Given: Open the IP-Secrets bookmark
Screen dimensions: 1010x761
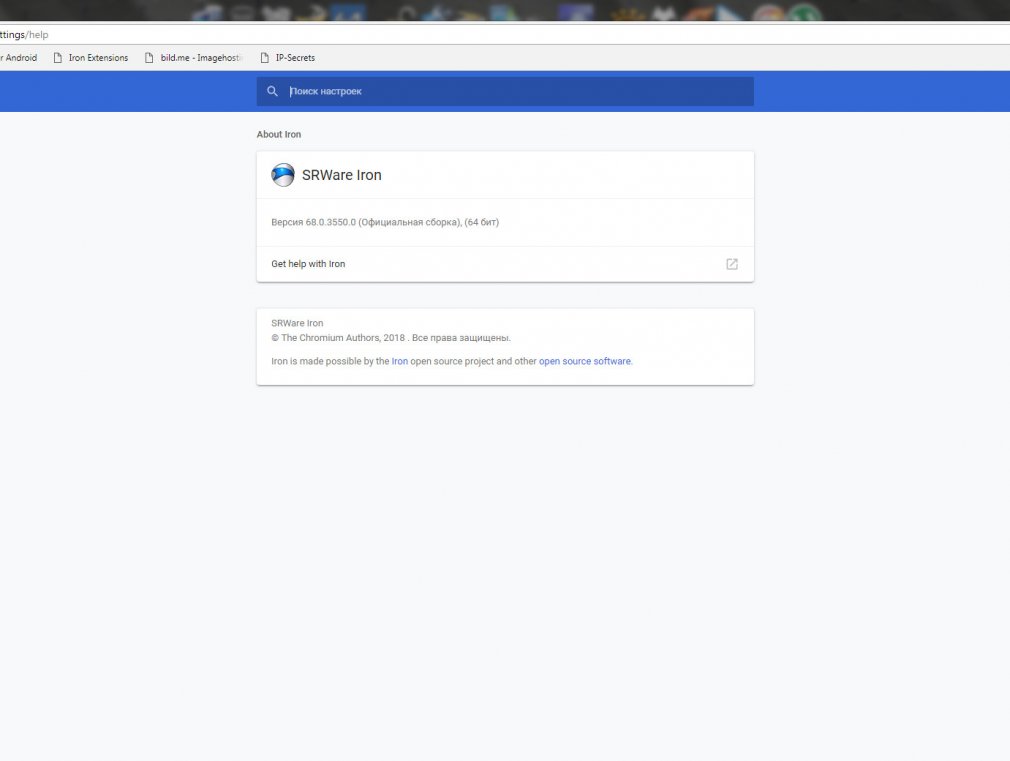Looking at the screenshot, I should coord(288,58).
